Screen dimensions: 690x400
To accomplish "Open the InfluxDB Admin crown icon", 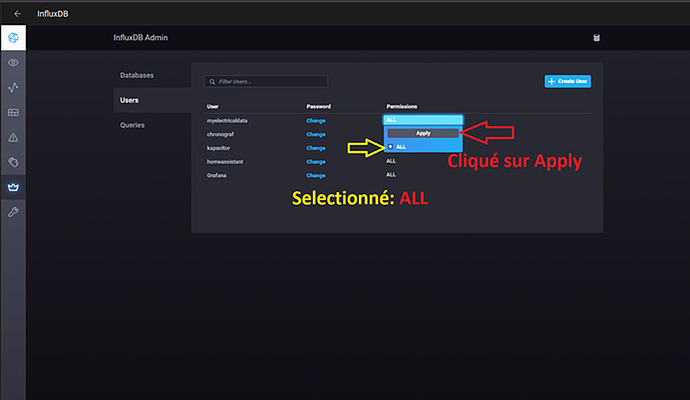I will tap(13, 187).
